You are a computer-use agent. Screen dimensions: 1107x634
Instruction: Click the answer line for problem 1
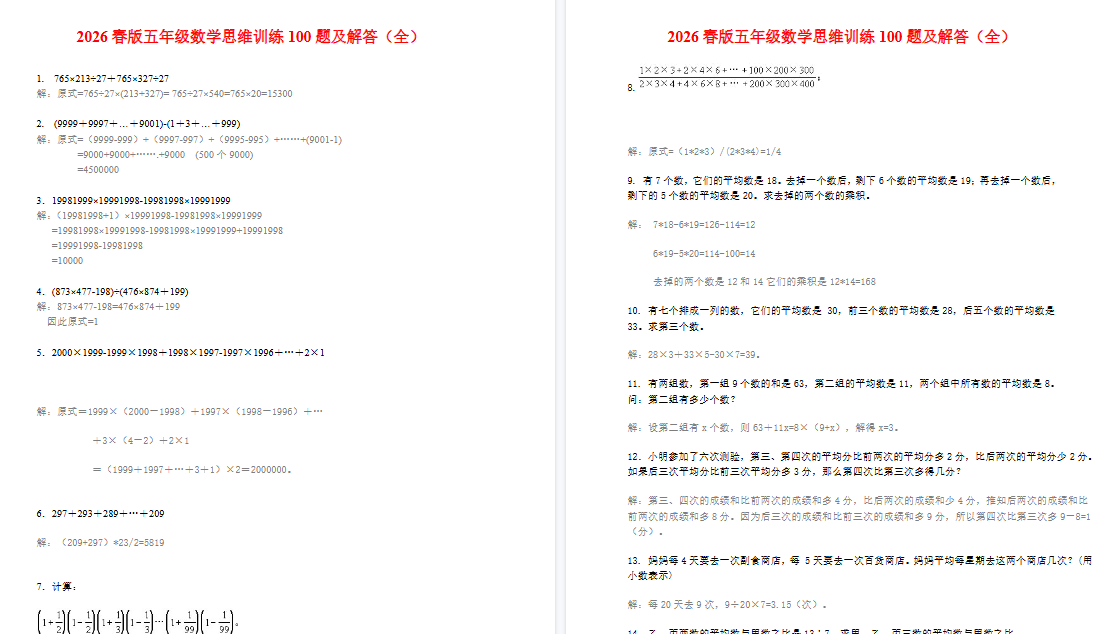tap(160, 93)
